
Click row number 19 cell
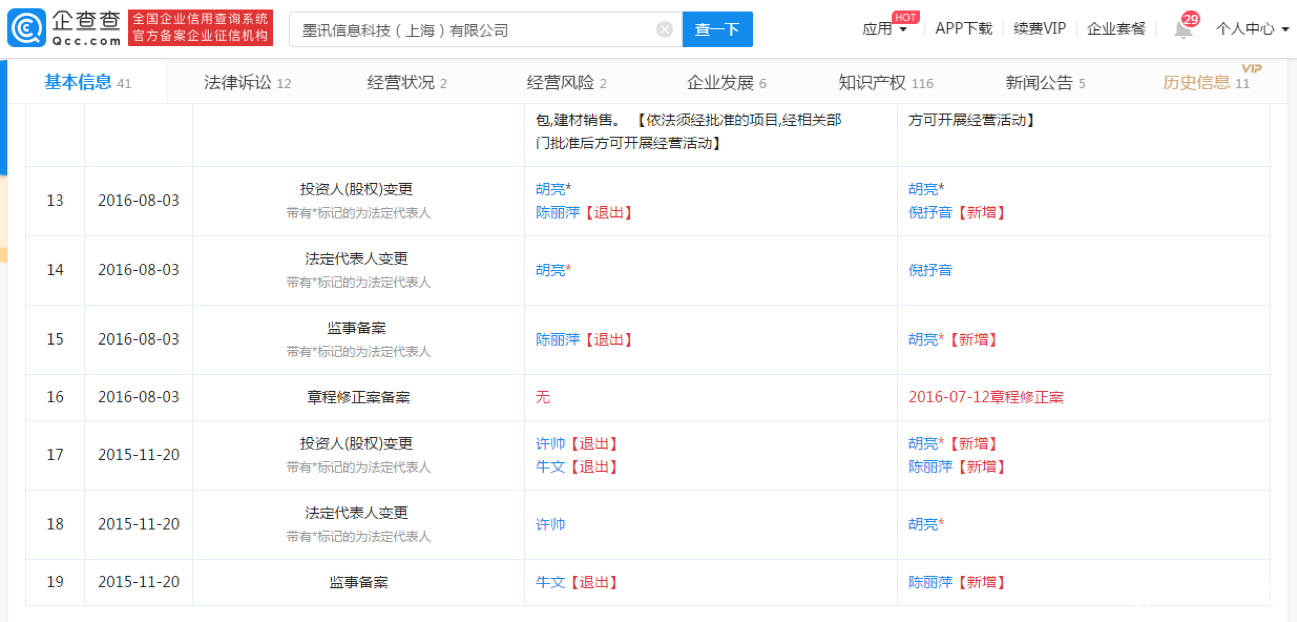[55, 582]
